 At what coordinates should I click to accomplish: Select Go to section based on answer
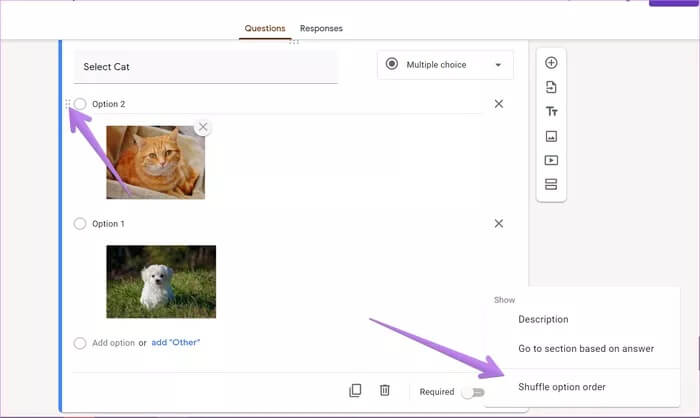585,348
